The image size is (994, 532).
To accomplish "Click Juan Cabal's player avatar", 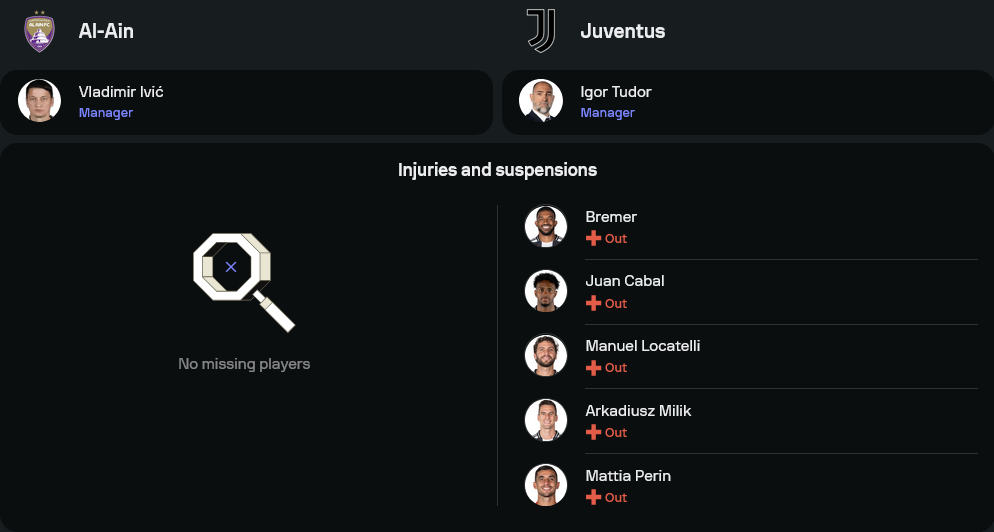I will coord(546,291).
